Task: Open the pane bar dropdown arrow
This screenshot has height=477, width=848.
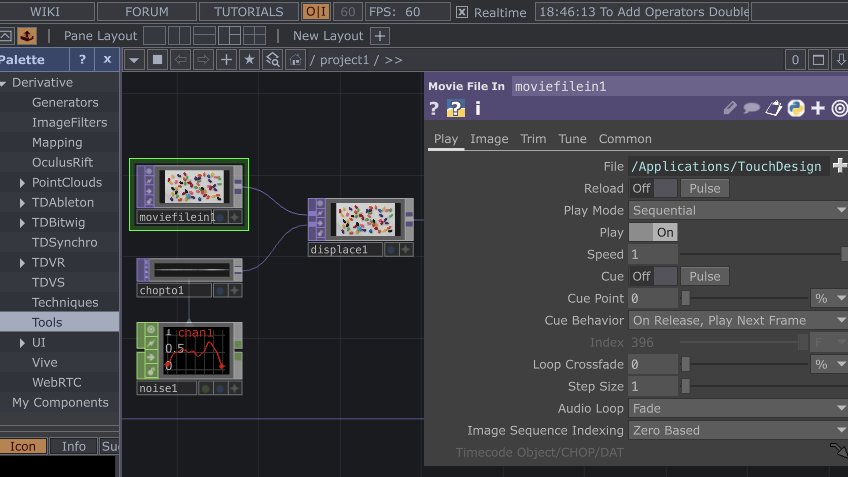Action: (x=134, y=59)
